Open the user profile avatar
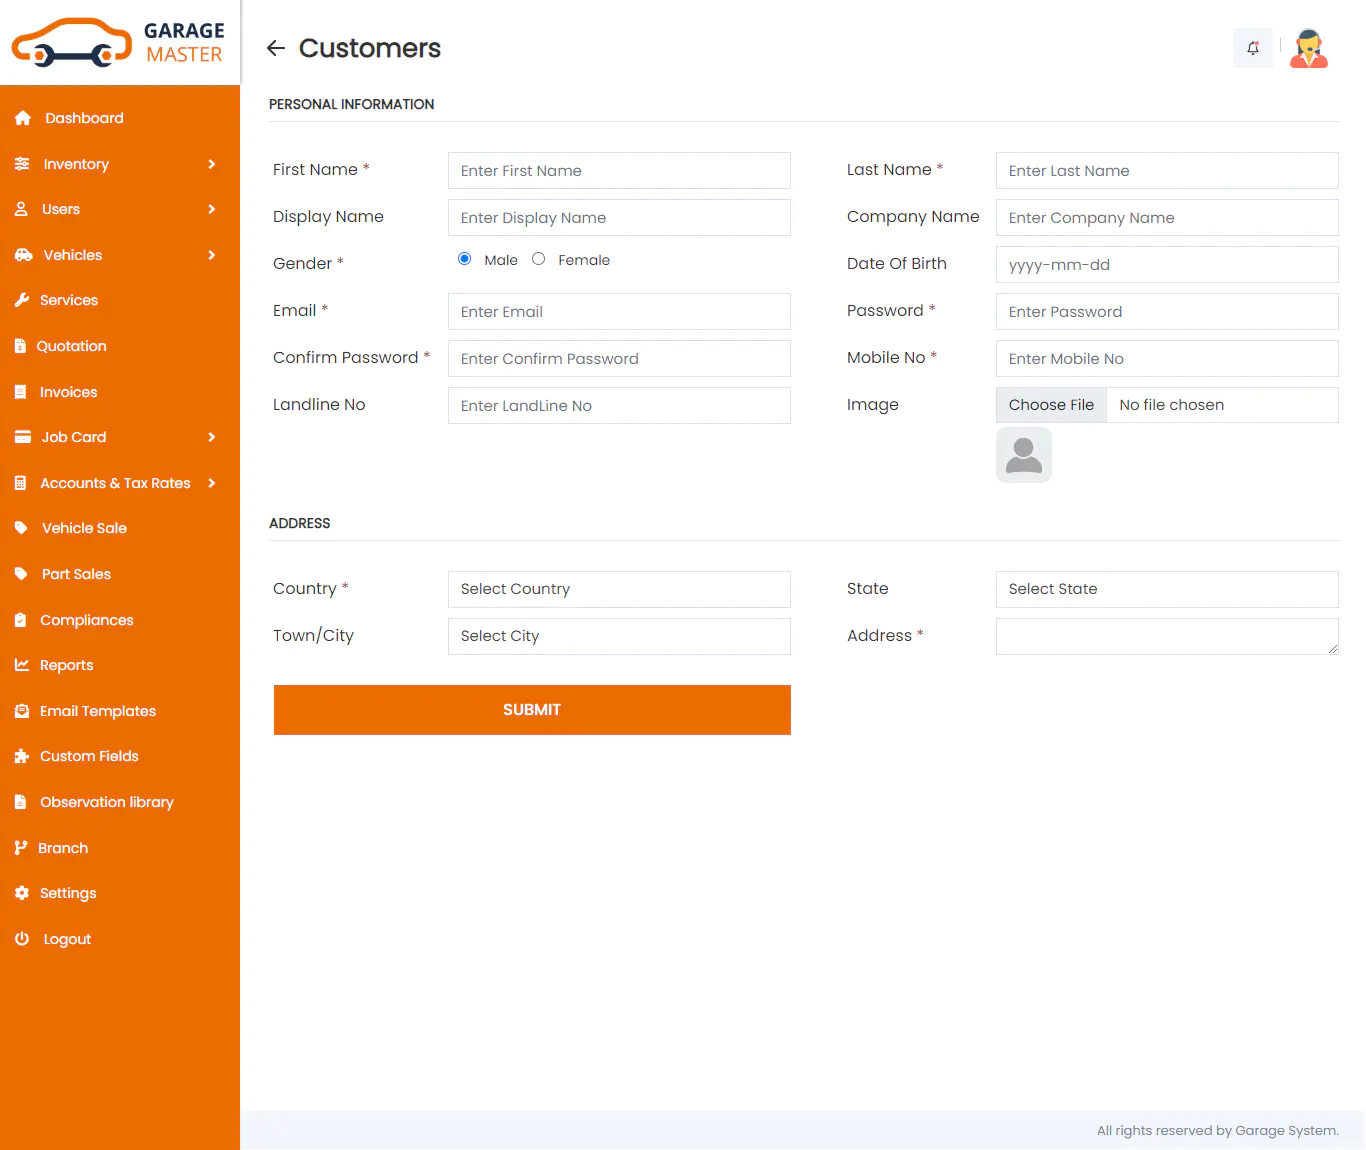Viewport: 1366px width, 1150px height. pyautogui.click(x=1308, y=48)
